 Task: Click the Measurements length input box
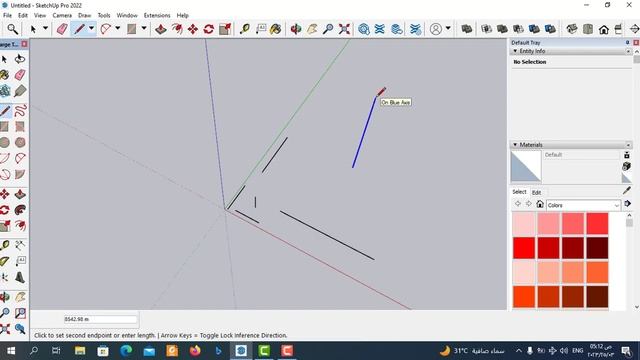tap(100, 319)
